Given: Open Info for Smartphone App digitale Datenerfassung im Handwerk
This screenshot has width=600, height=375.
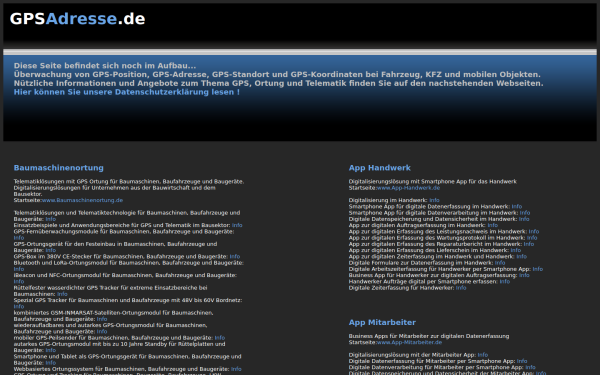Looking at the screenshot, I should pos(517,207).
